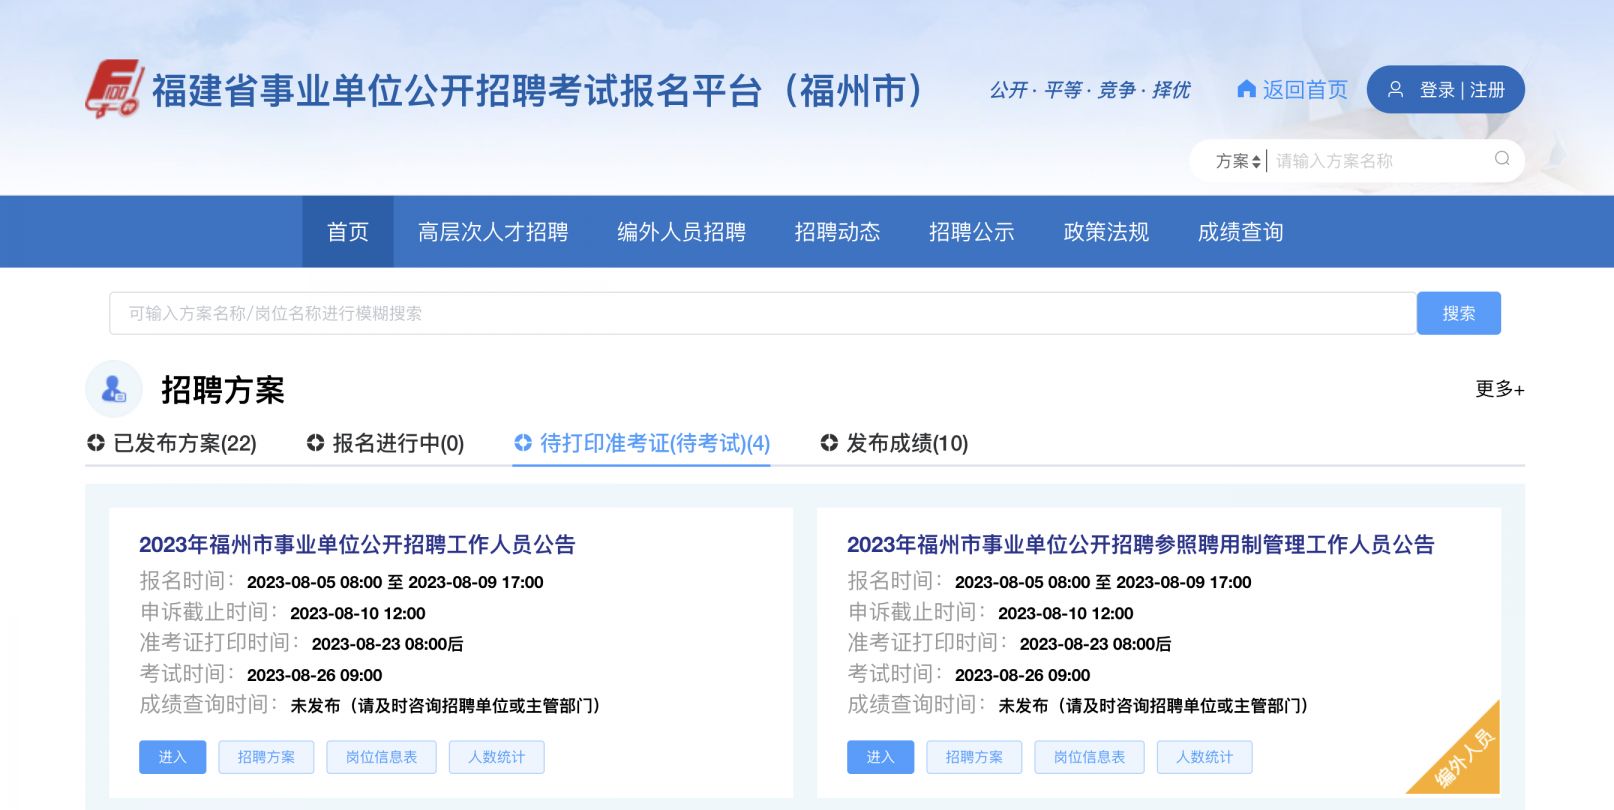
Task: Click the 招聘方案 section heading
Action: [223, 389]
